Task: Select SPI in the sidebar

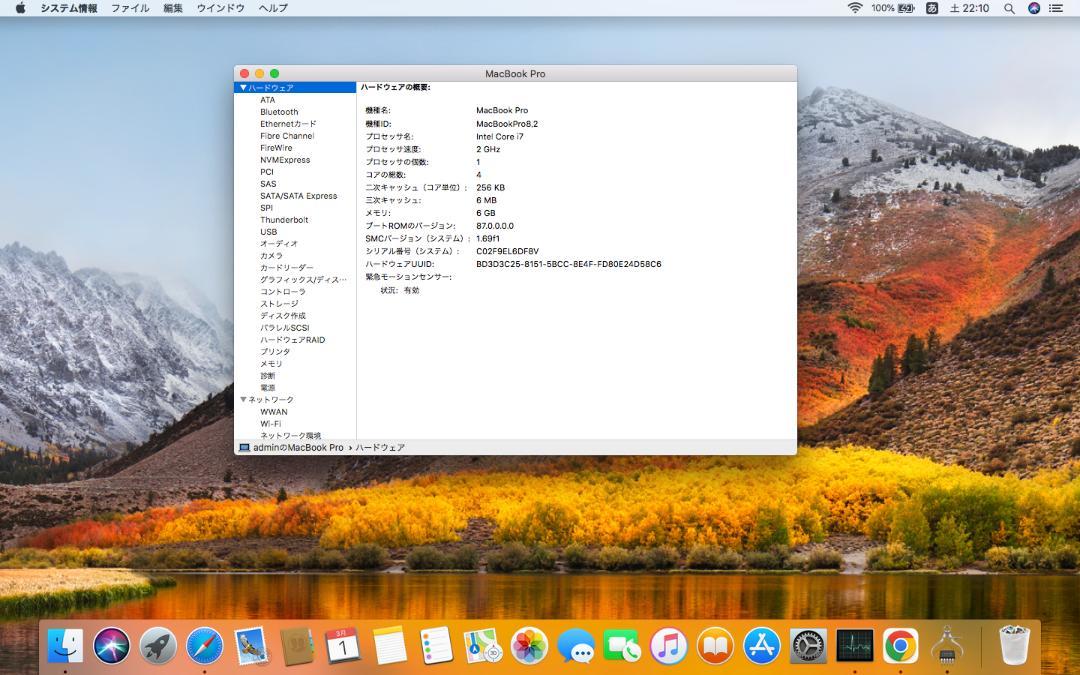Action: click(266, 207)
